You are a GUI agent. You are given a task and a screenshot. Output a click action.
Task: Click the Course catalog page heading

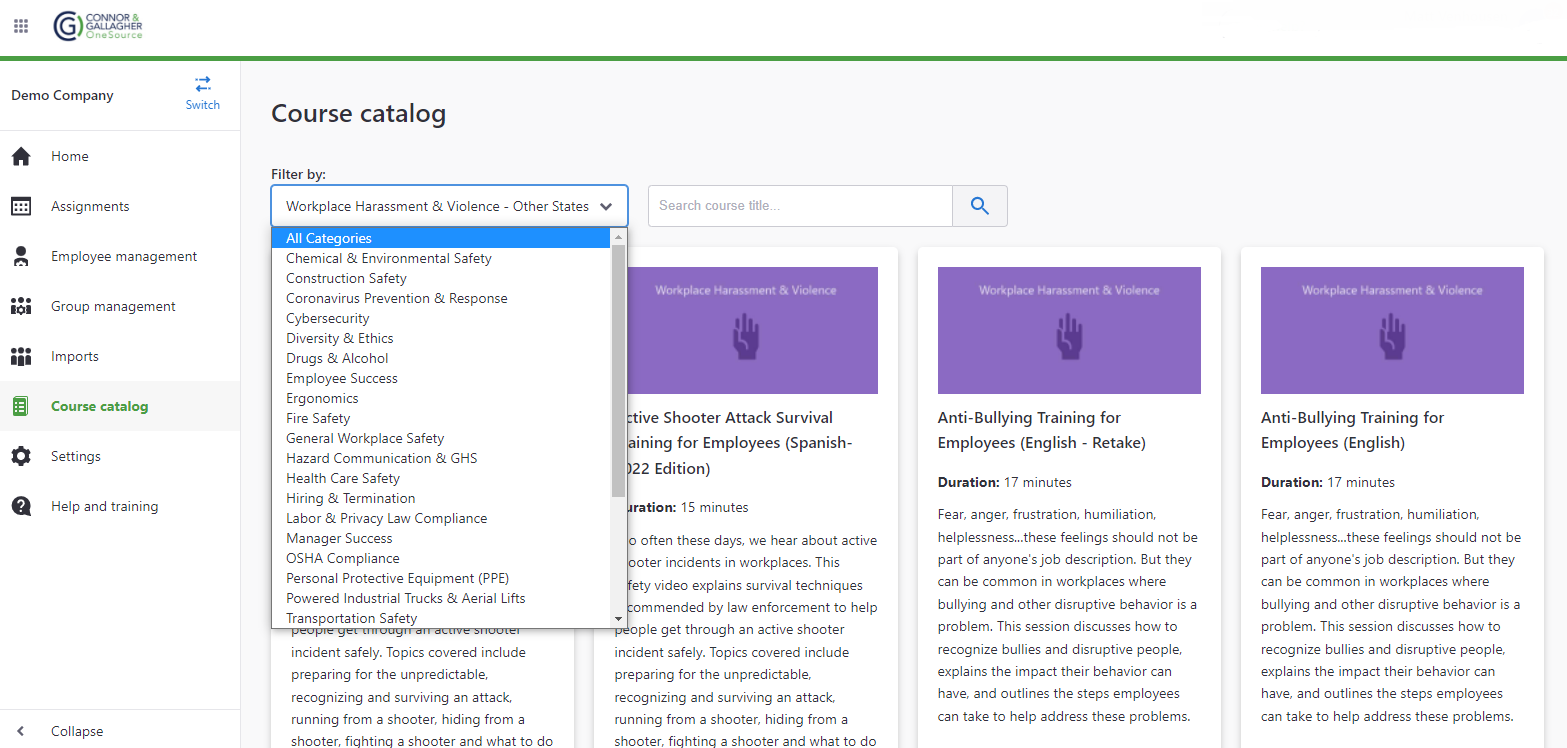tap(358, 114)
